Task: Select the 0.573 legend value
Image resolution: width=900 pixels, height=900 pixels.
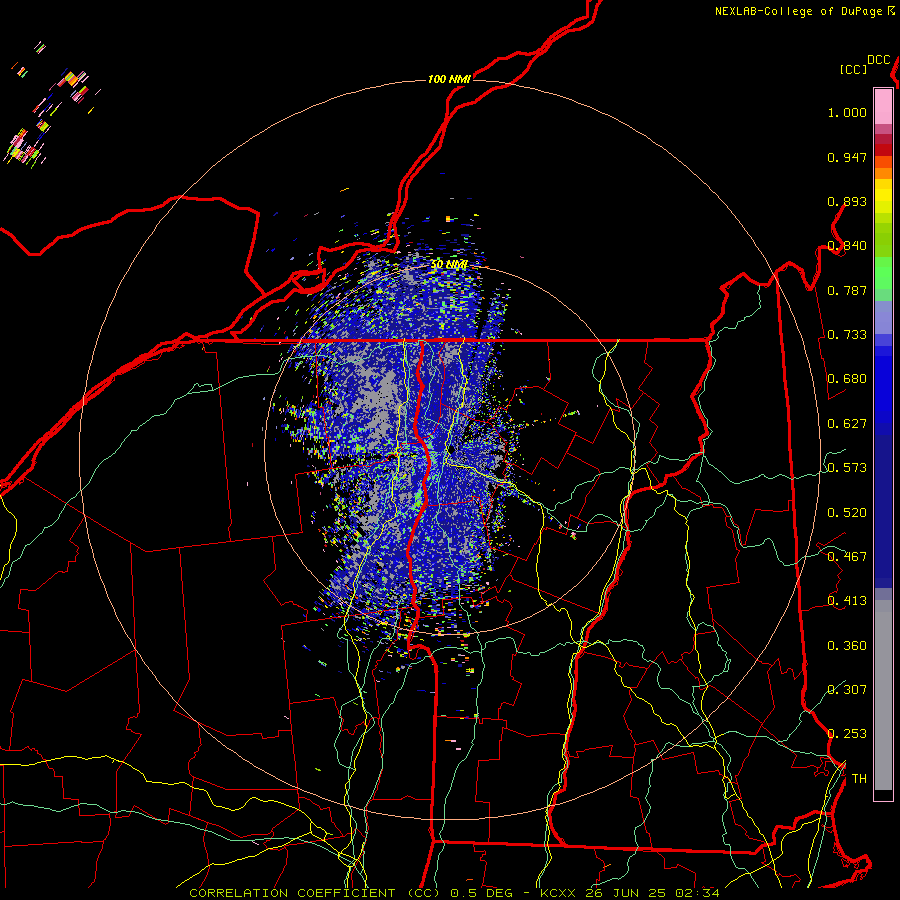Action: 847,468
